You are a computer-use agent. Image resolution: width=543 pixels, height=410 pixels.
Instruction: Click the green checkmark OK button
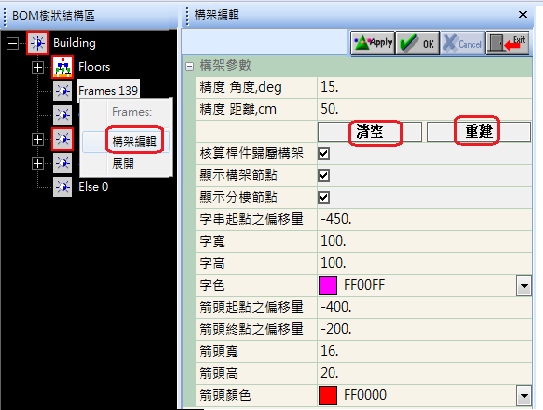(418, 43)
